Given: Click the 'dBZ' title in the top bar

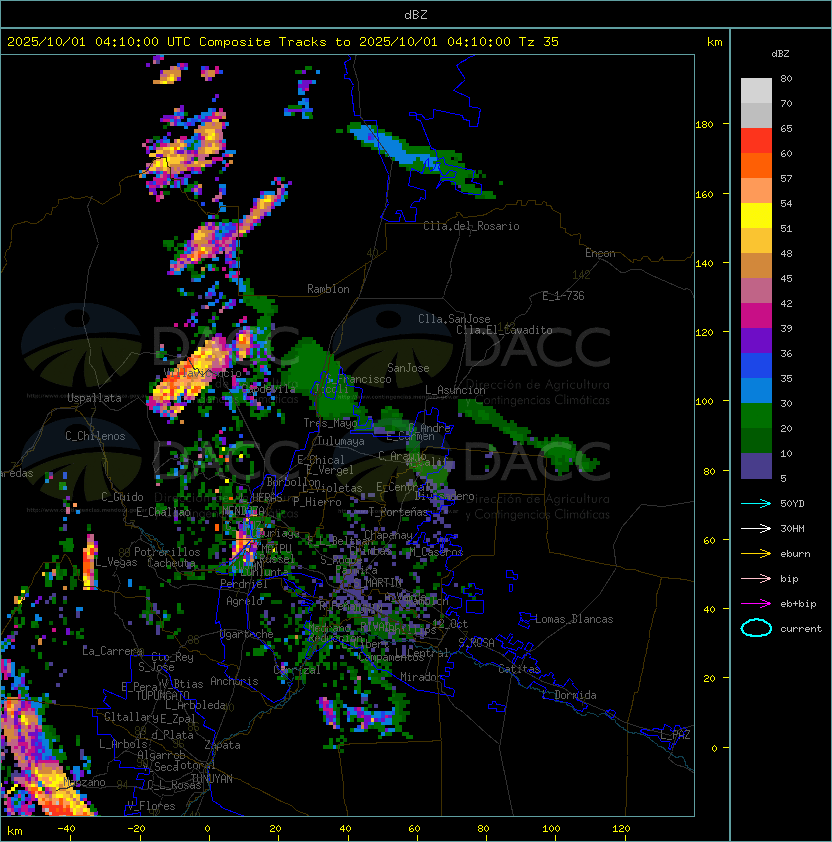Looking at the screenshot, I should pos(416,14).
